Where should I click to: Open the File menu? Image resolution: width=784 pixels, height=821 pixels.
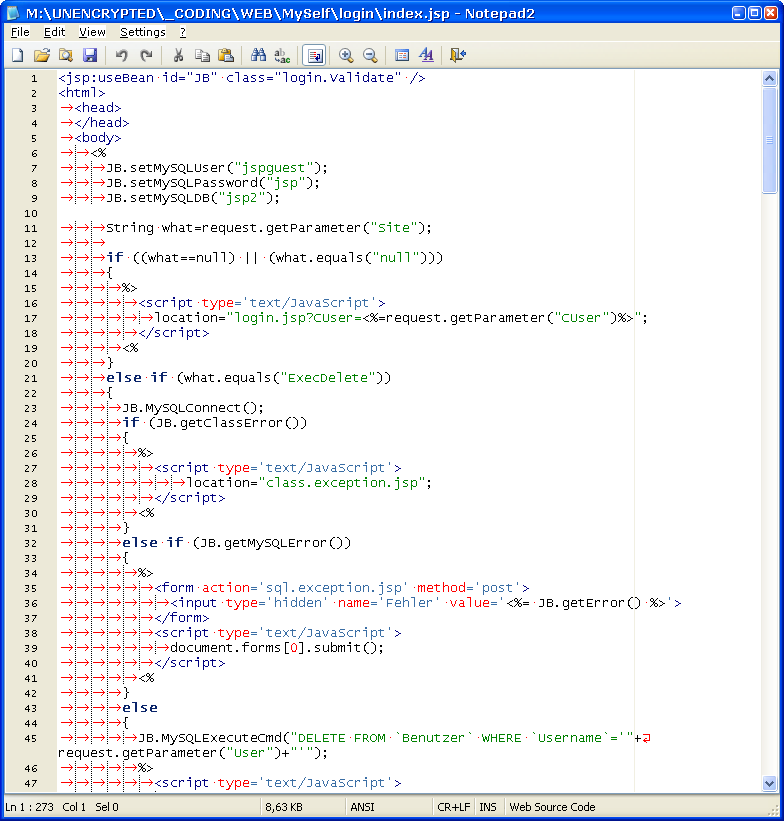tap(20, 32)
